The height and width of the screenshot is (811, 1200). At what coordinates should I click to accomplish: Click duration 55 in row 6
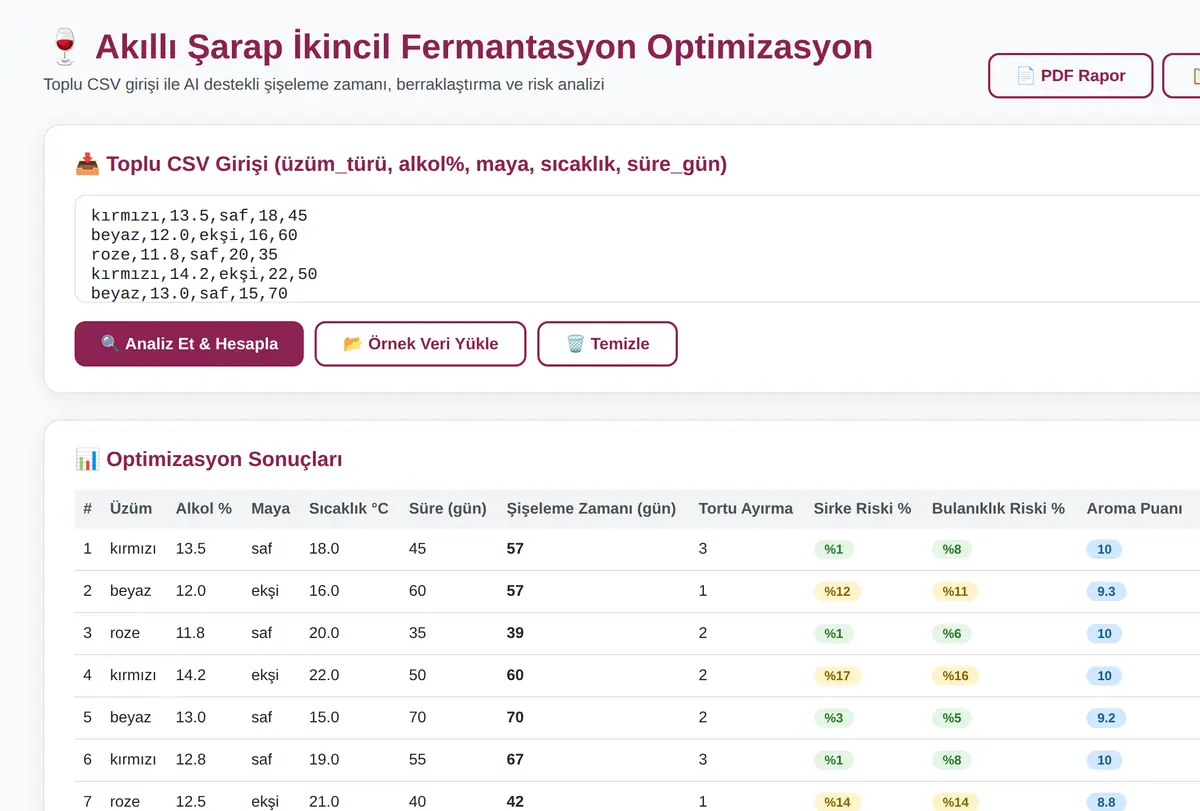417,759
